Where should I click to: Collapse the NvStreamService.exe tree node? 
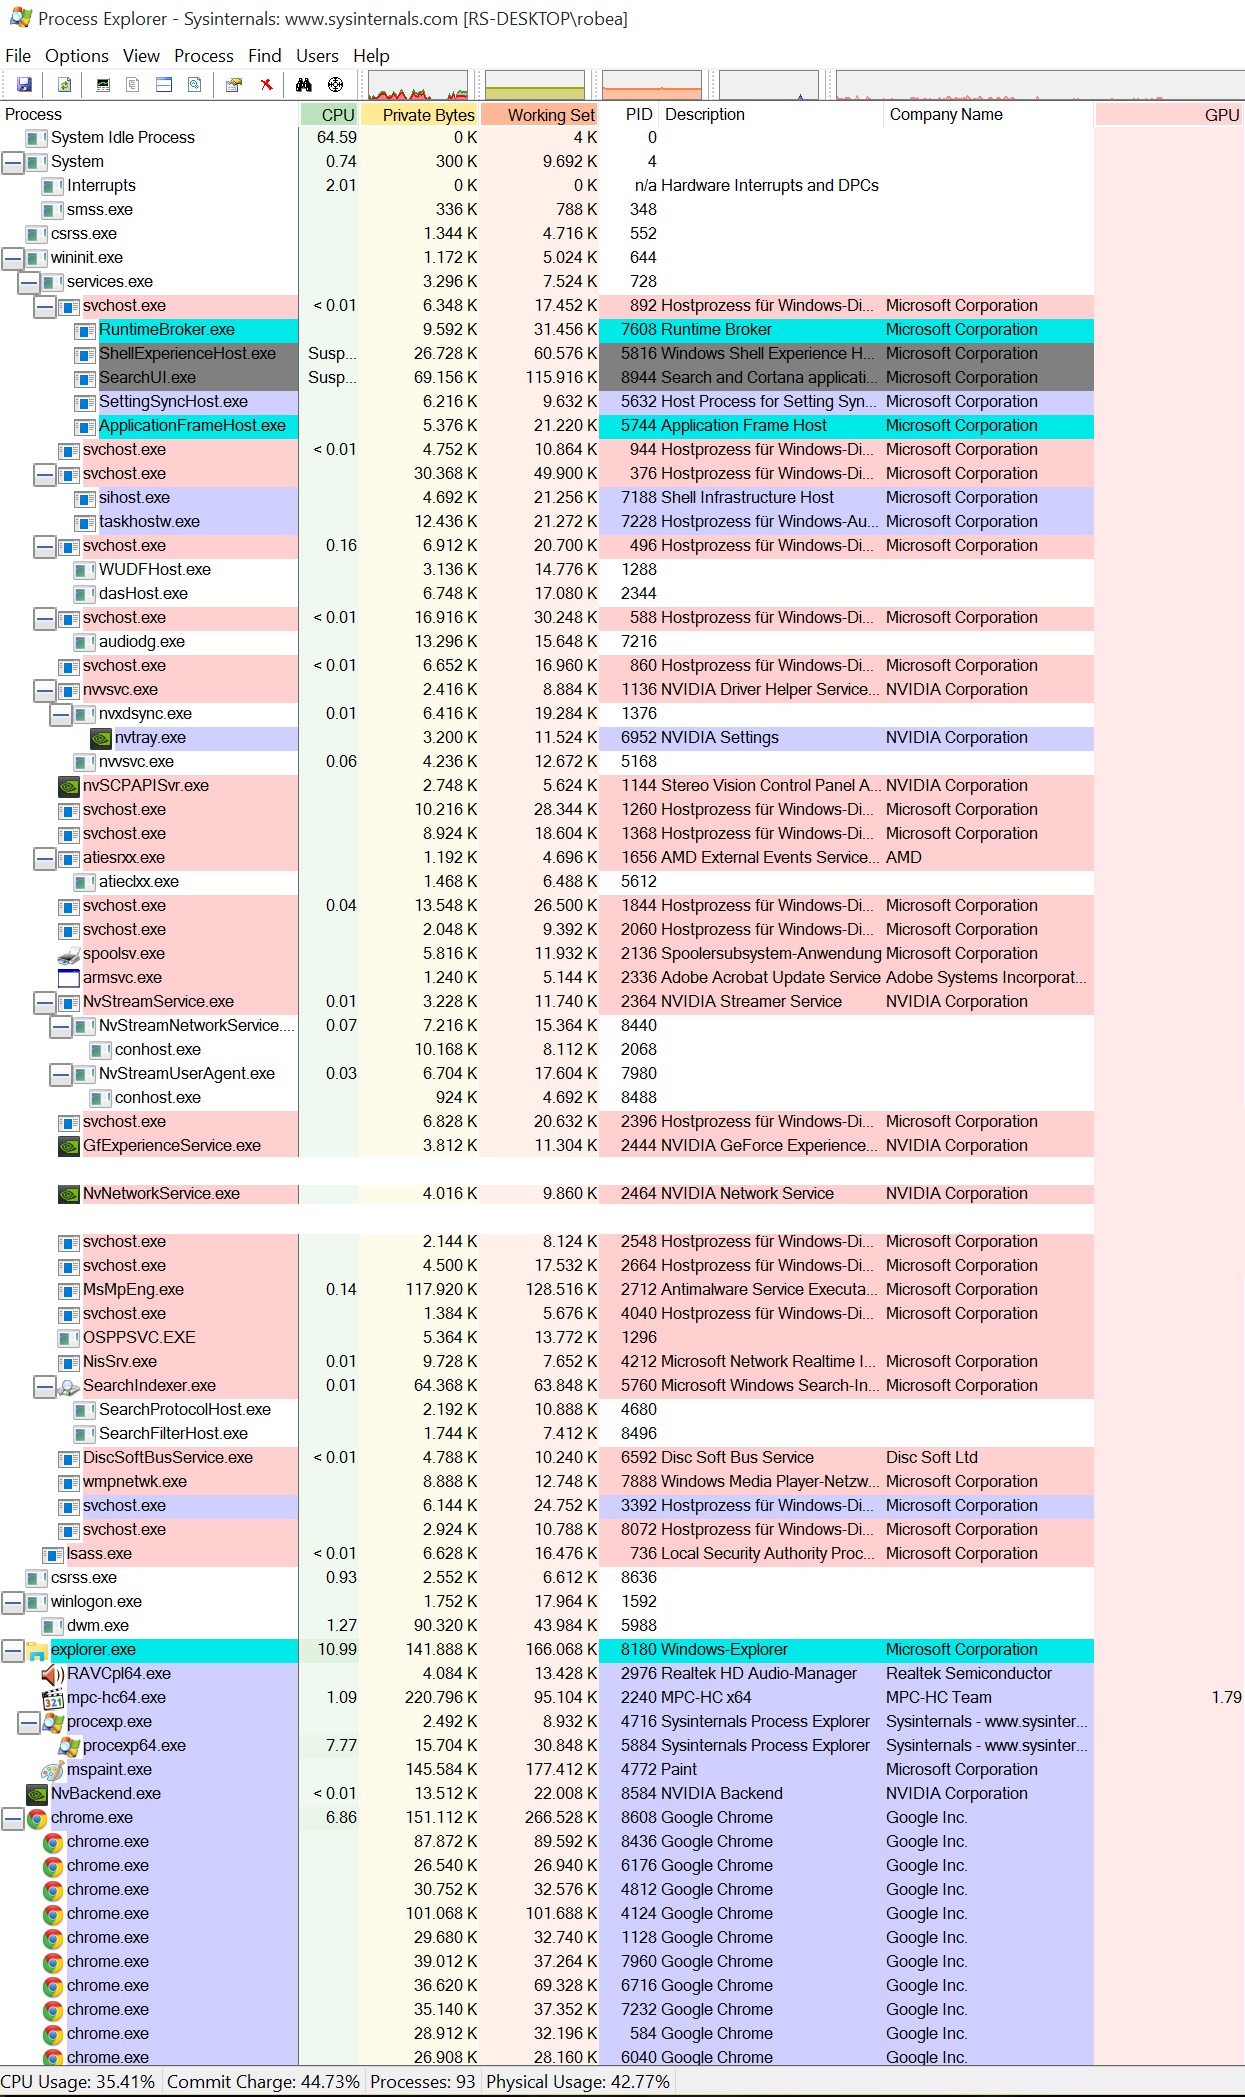45,1002
